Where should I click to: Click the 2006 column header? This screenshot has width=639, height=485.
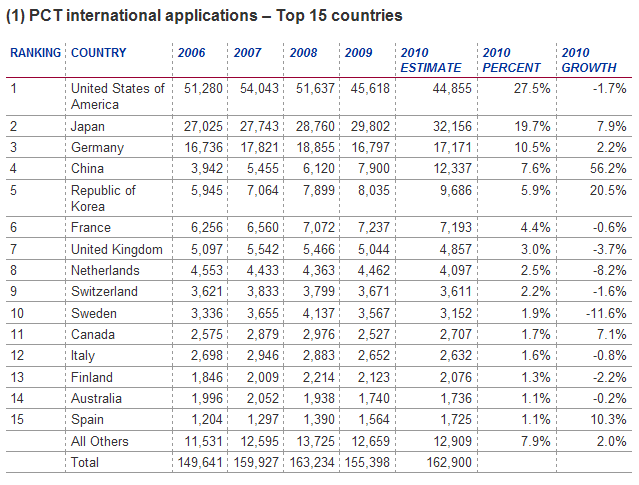(192, 53)
